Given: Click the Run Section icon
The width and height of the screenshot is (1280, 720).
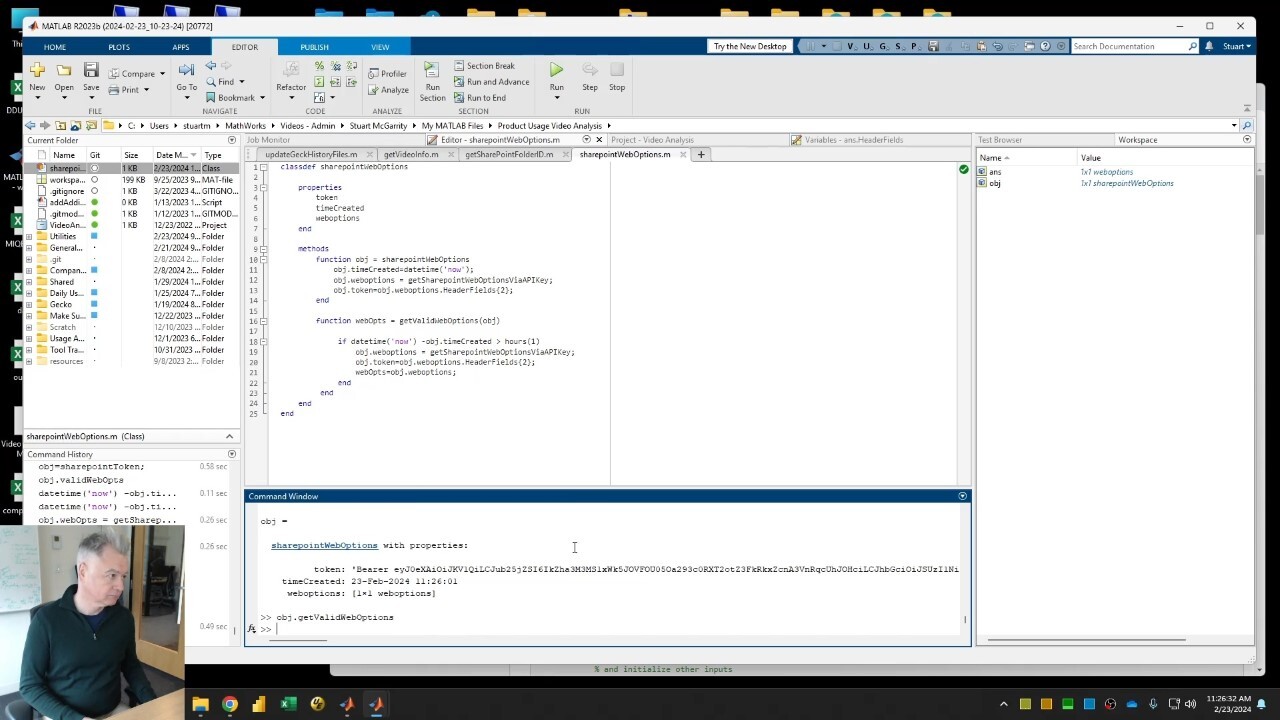Looking at the screenshot, I should click(432, 70).
